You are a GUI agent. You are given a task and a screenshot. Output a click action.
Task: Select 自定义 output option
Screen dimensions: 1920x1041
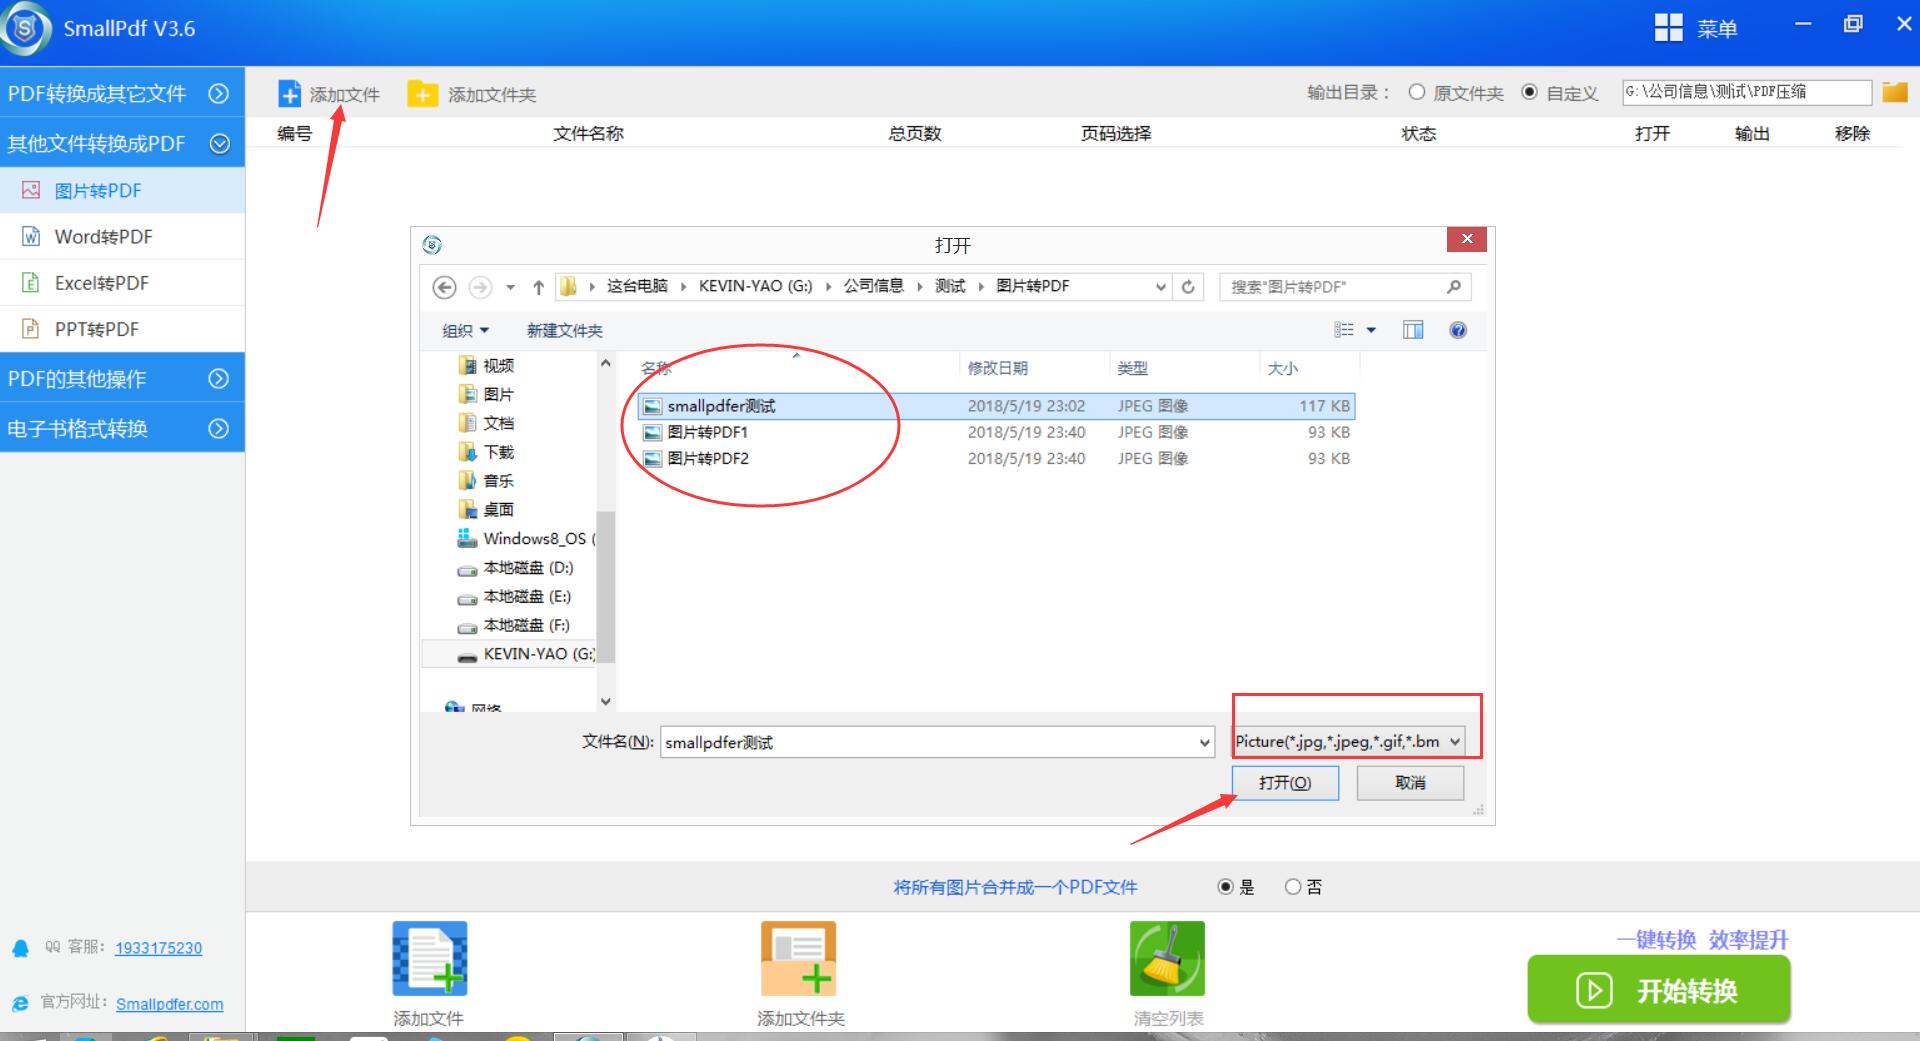1529,92
